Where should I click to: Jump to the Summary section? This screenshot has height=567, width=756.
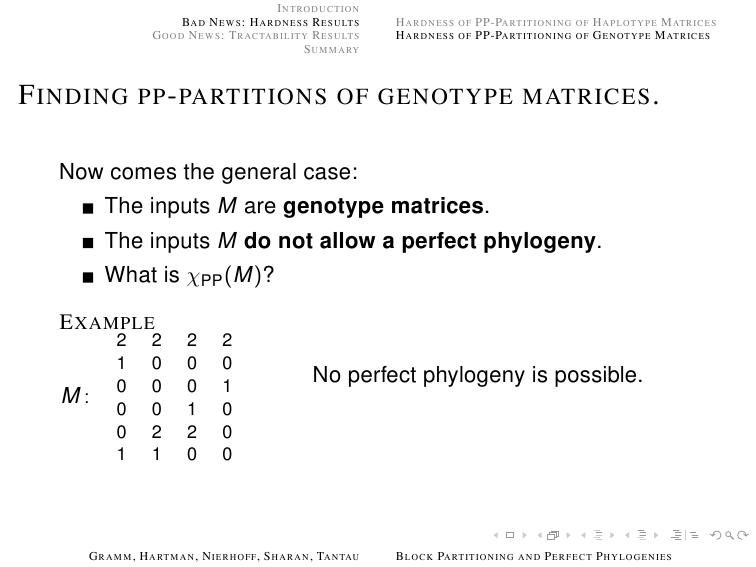331,49
